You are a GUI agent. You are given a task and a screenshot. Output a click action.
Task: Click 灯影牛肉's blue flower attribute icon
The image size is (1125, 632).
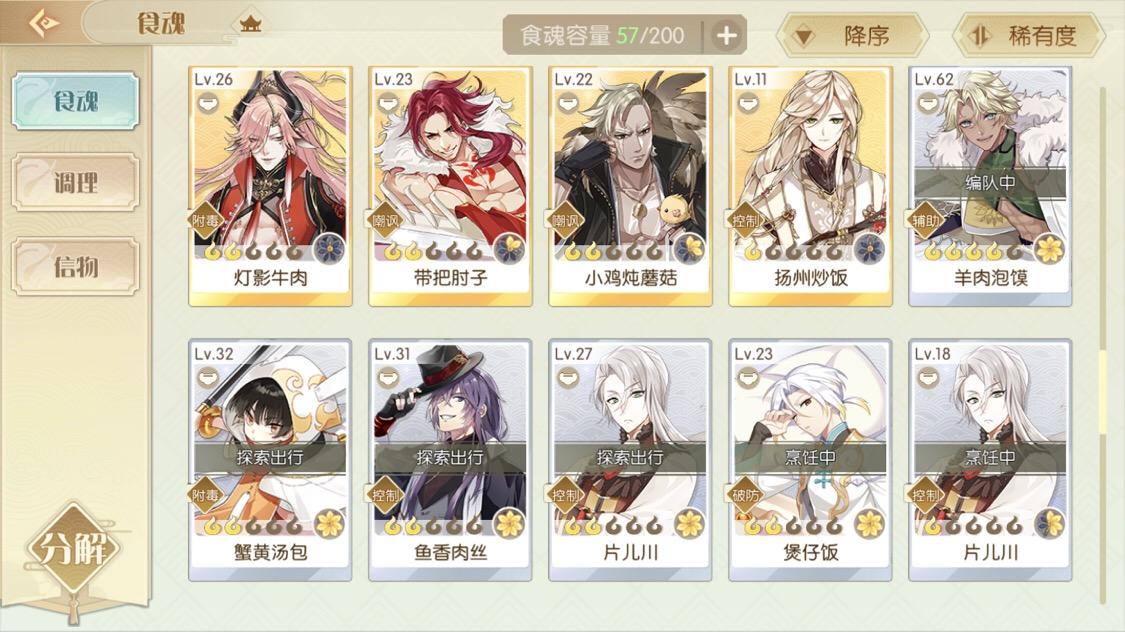pos(329,249)
